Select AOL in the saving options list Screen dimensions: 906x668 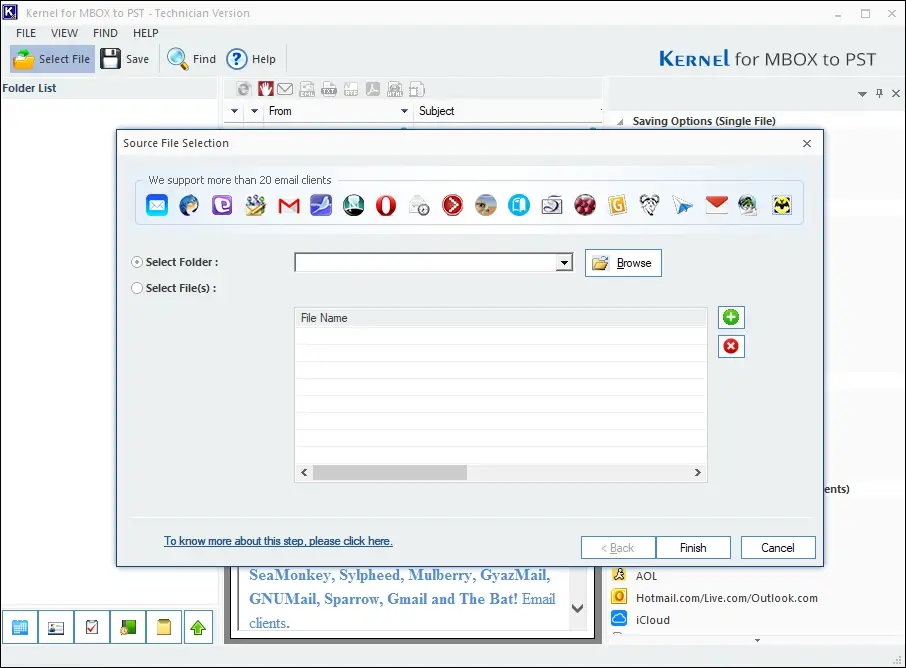click(x=646, y=576)
